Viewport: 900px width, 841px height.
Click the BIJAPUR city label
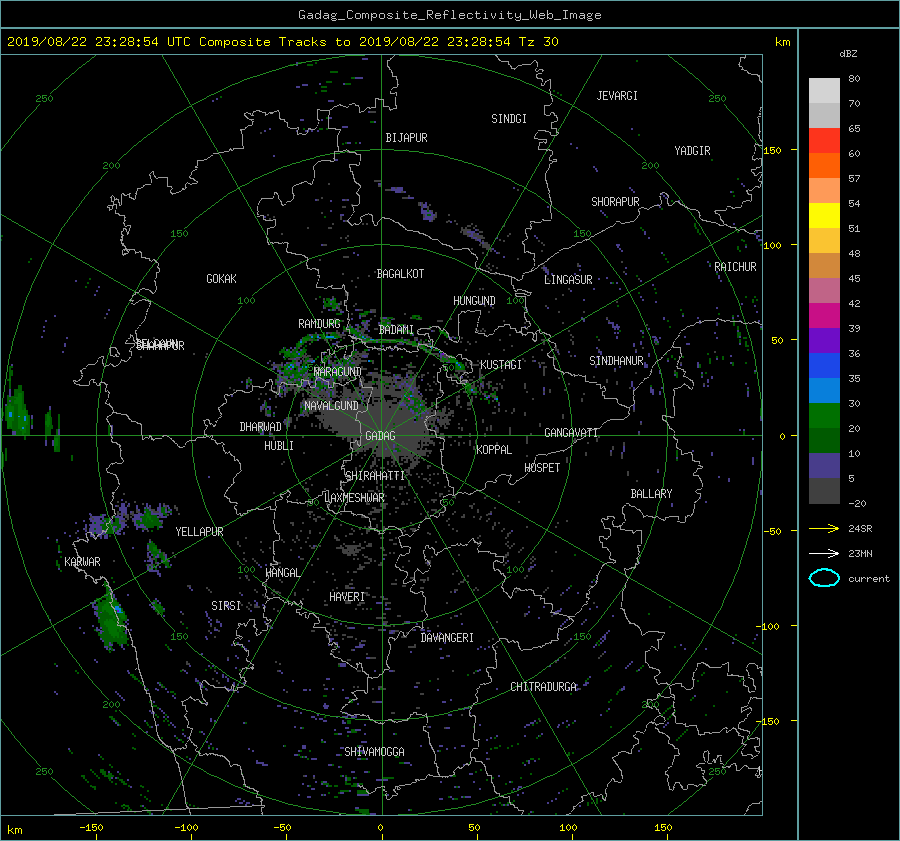click(406, 138)
